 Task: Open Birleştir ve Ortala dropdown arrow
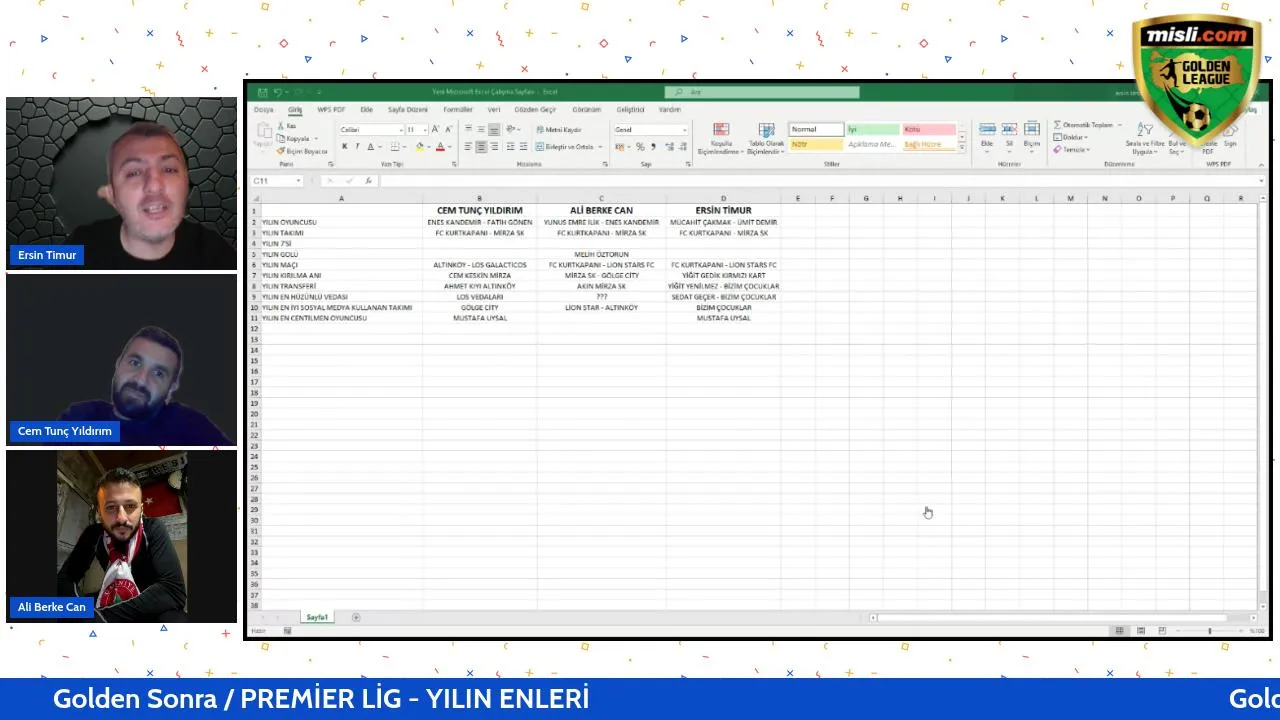tap(601, 147)
